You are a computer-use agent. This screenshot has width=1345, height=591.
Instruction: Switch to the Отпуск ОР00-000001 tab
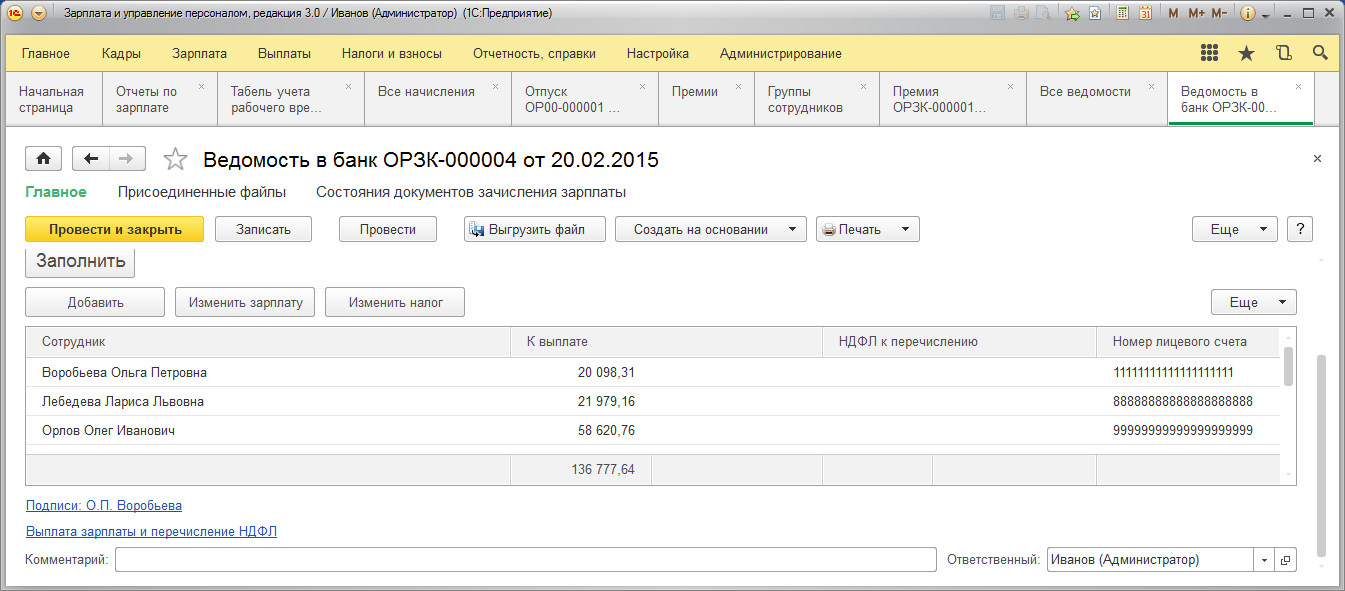coord(585,99)
